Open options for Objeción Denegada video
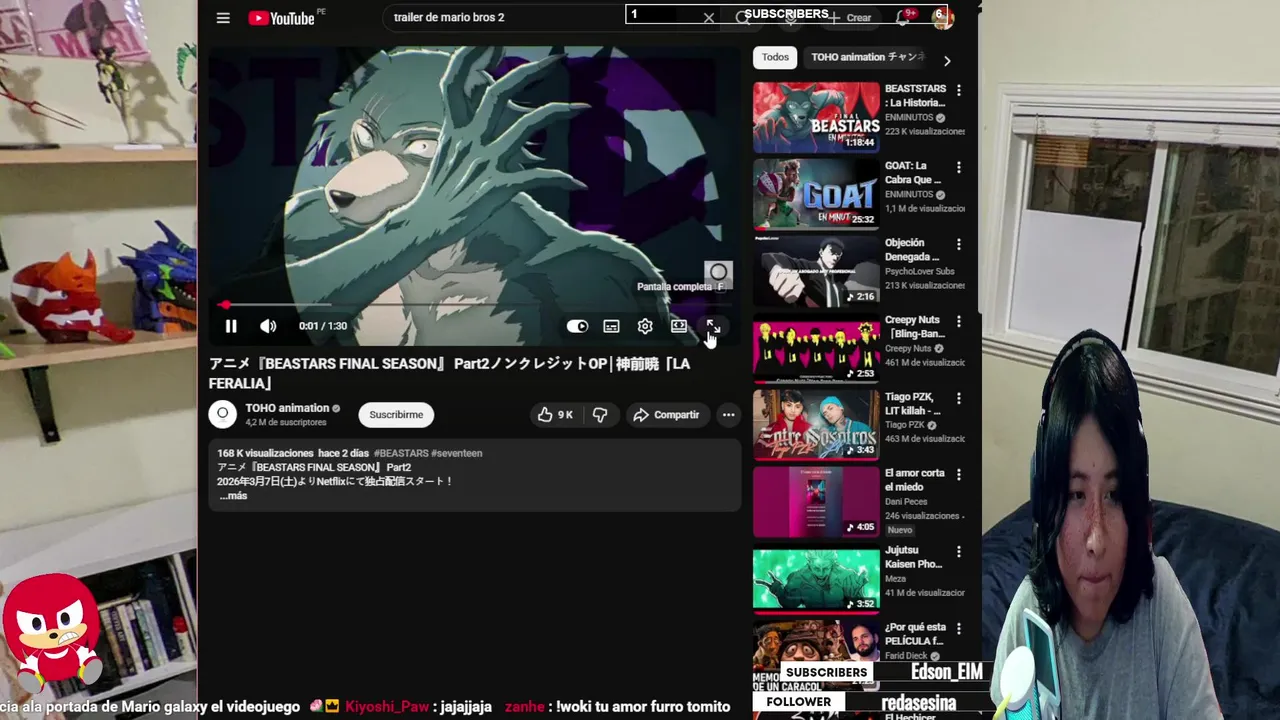This screenshot has height=720, width=1280. pyautogui.click(x=959, y=244)
